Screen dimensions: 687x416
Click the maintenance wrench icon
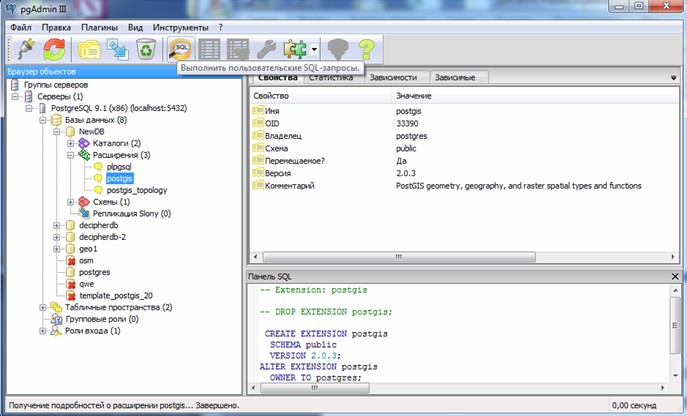[266, 49]
